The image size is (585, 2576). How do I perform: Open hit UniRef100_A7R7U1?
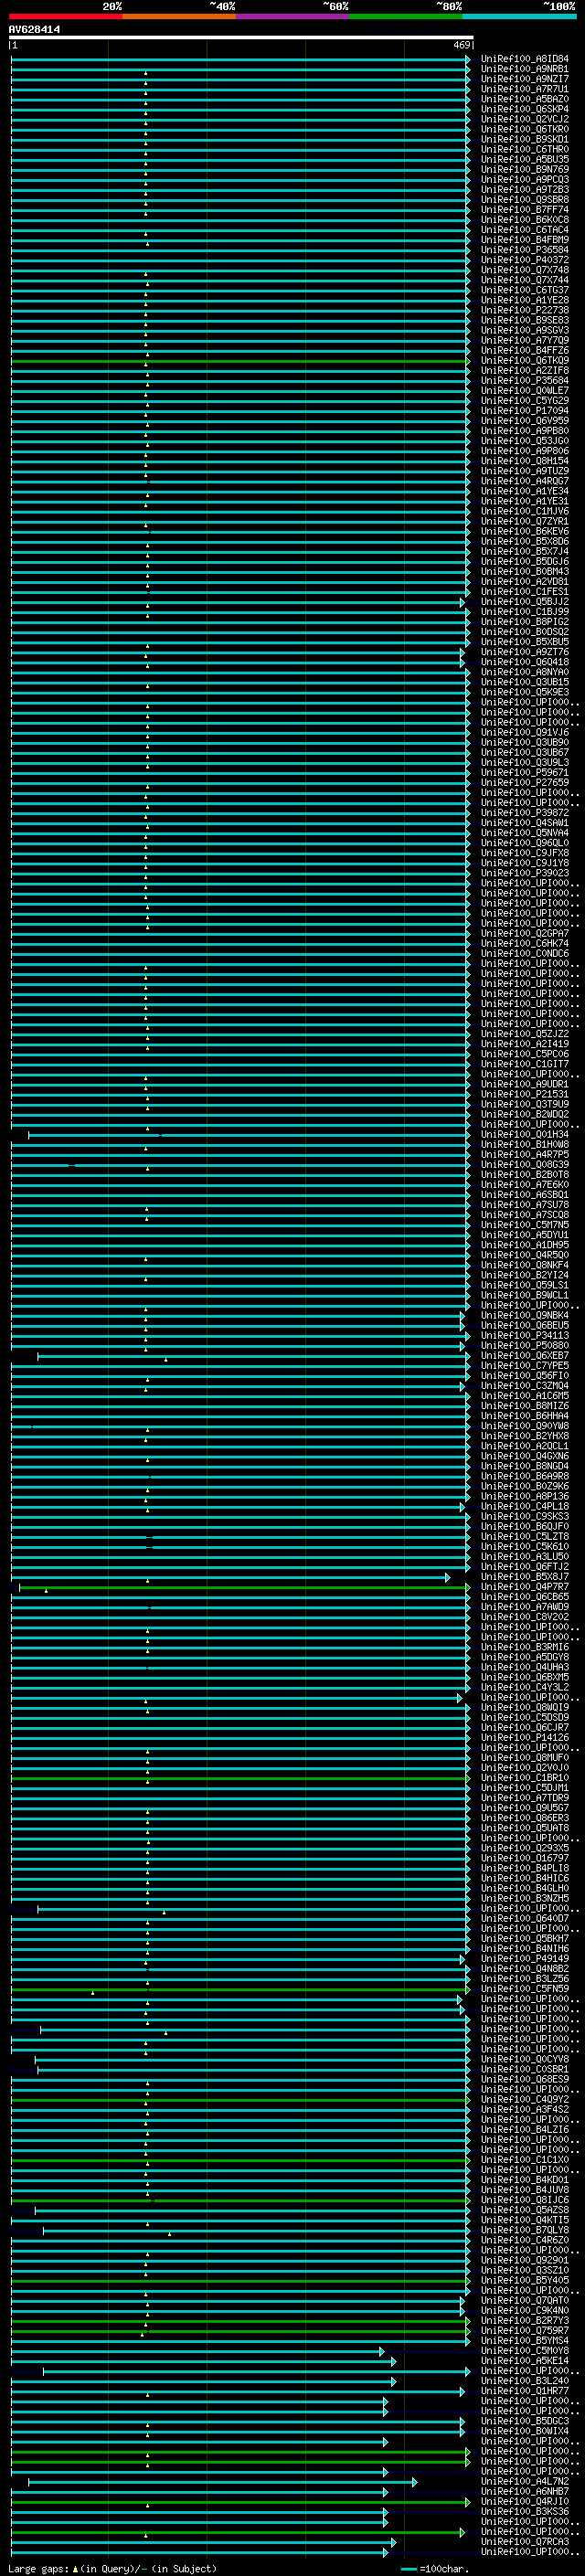(x=524, y=89)
